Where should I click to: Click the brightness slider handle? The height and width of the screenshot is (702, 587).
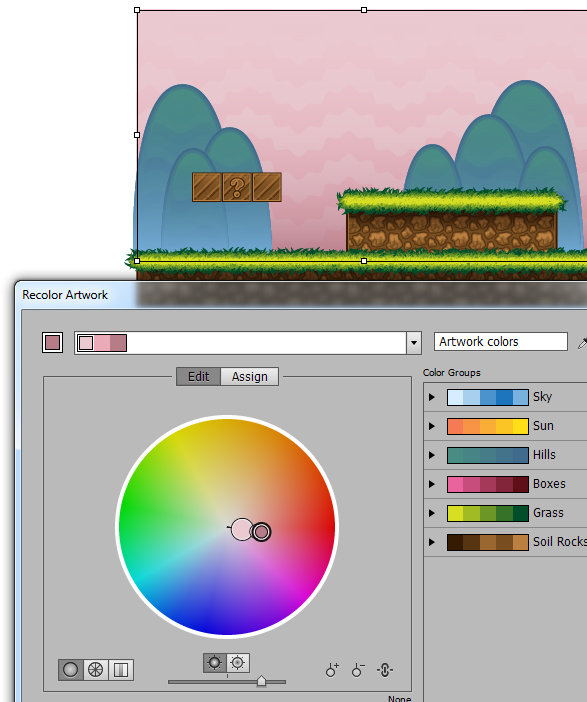(x=261, y=681)
